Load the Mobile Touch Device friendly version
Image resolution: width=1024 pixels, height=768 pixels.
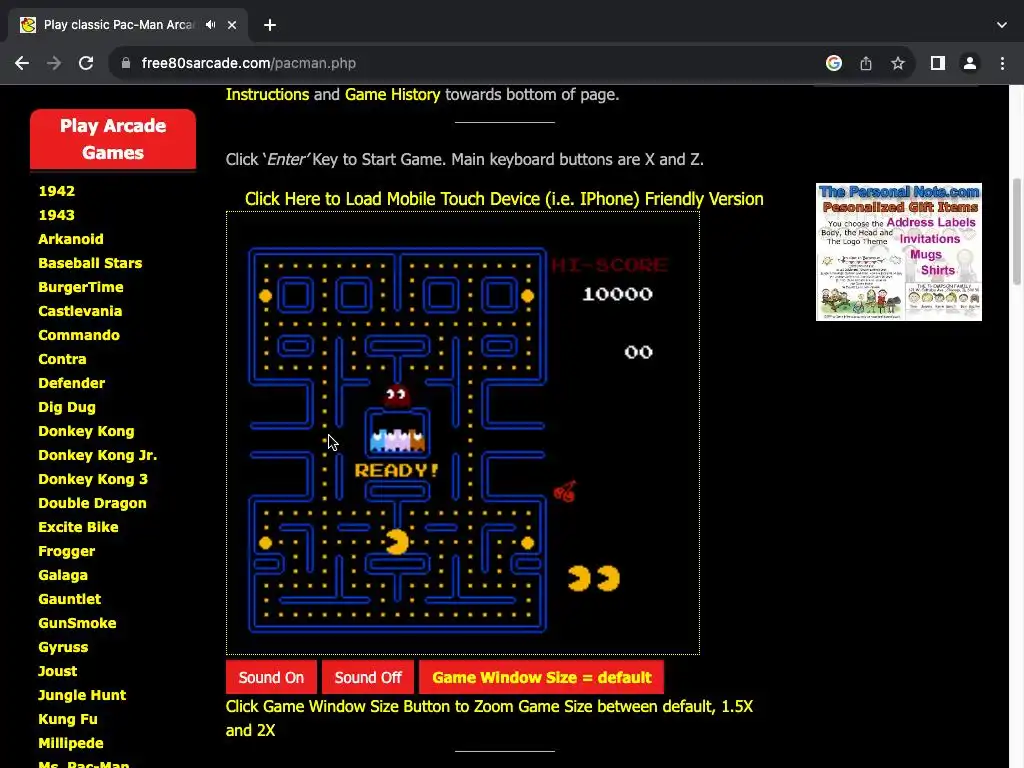pos(504,199)
